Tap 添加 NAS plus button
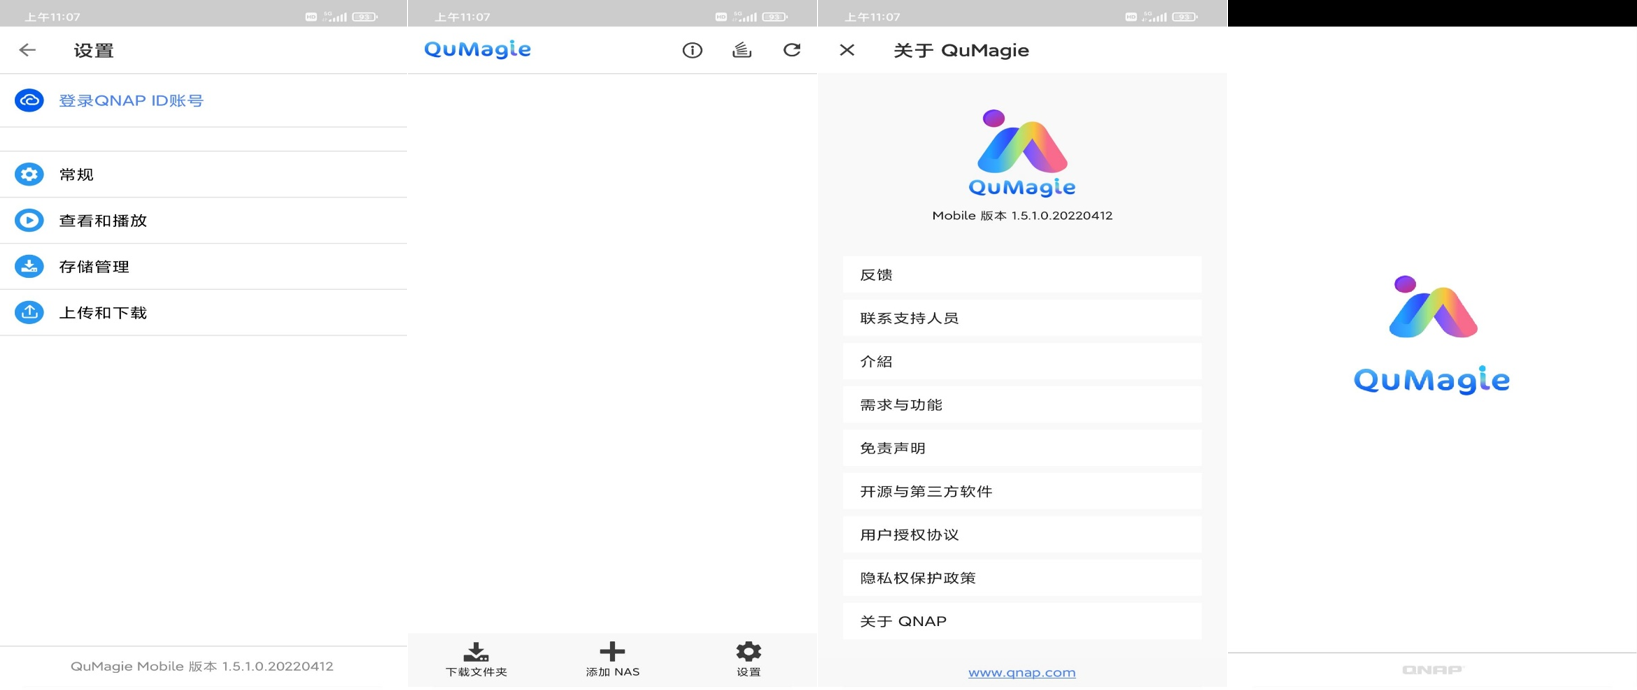Screen dimensions: 1637x690 coord(612,660)
